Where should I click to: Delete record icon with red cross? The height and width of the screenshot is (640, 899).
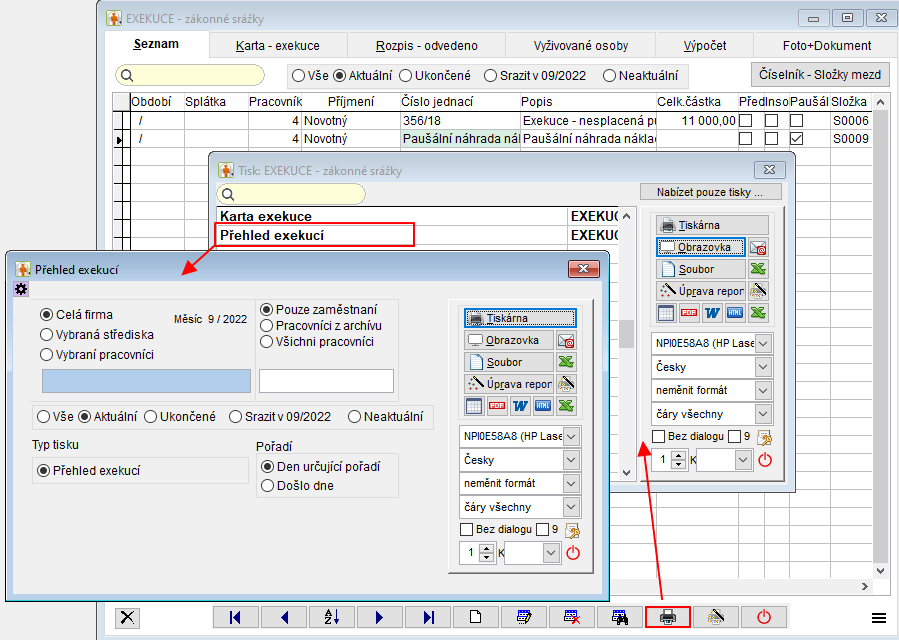[x=572, y=618]
